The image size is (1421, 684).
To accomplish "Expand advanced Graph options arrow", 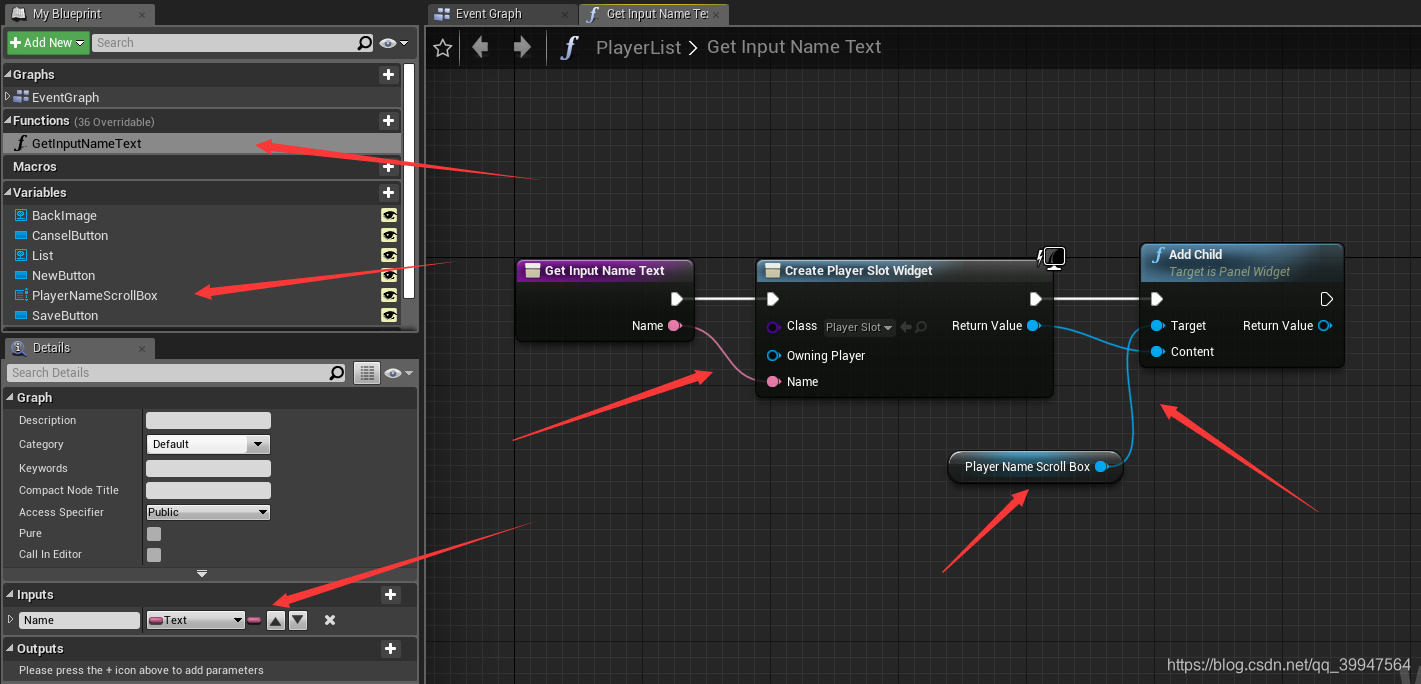I will click(x=202, y=573).
